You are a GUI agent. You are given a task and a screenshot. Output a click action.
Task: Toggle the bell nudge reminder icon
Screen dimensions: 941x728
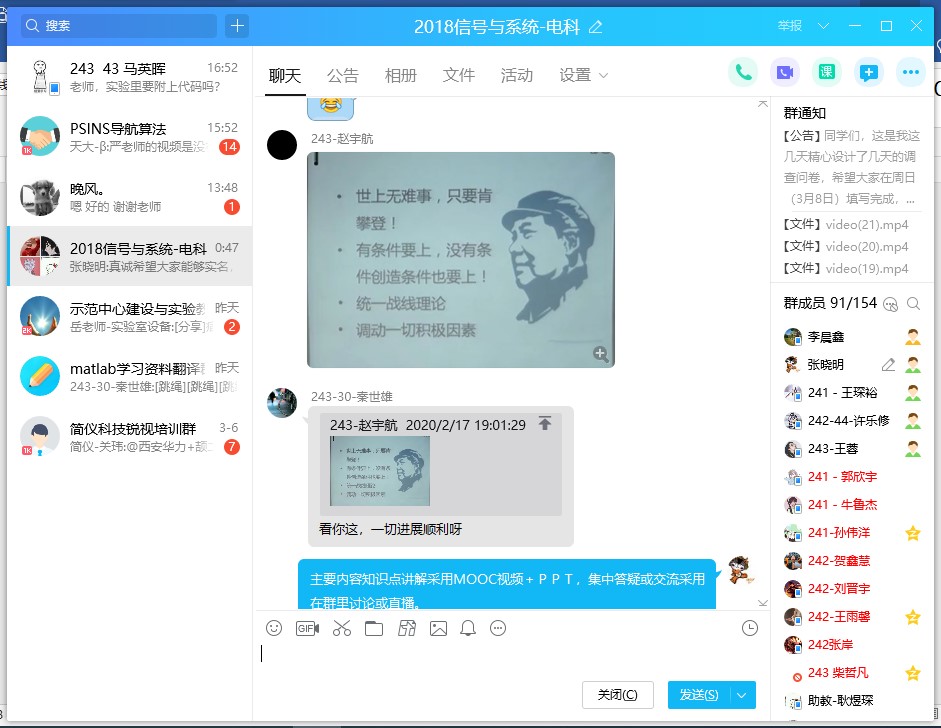466,628
